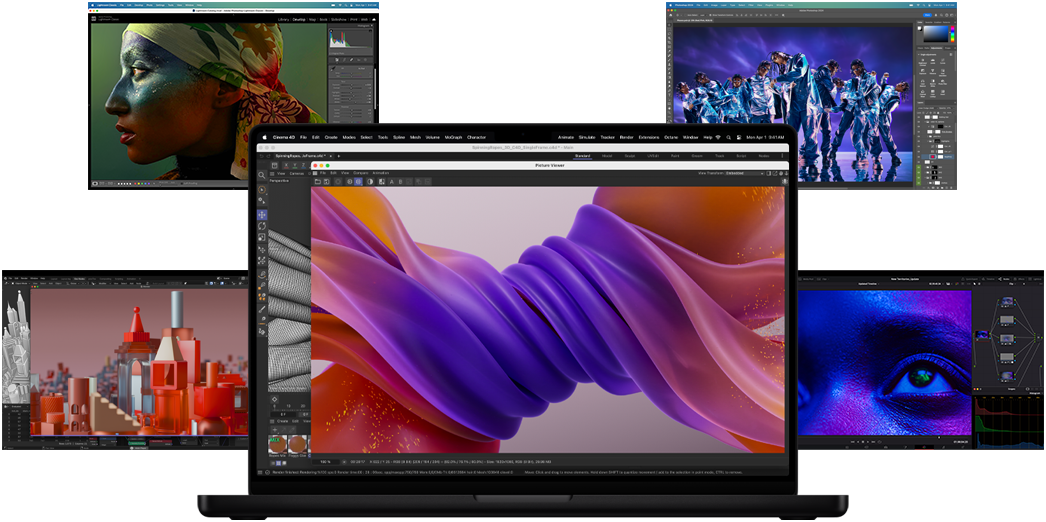Click the macOS Spotlight search icon in the menu bar
Viewport: 1046px width, 522px height.
[728, 137]
